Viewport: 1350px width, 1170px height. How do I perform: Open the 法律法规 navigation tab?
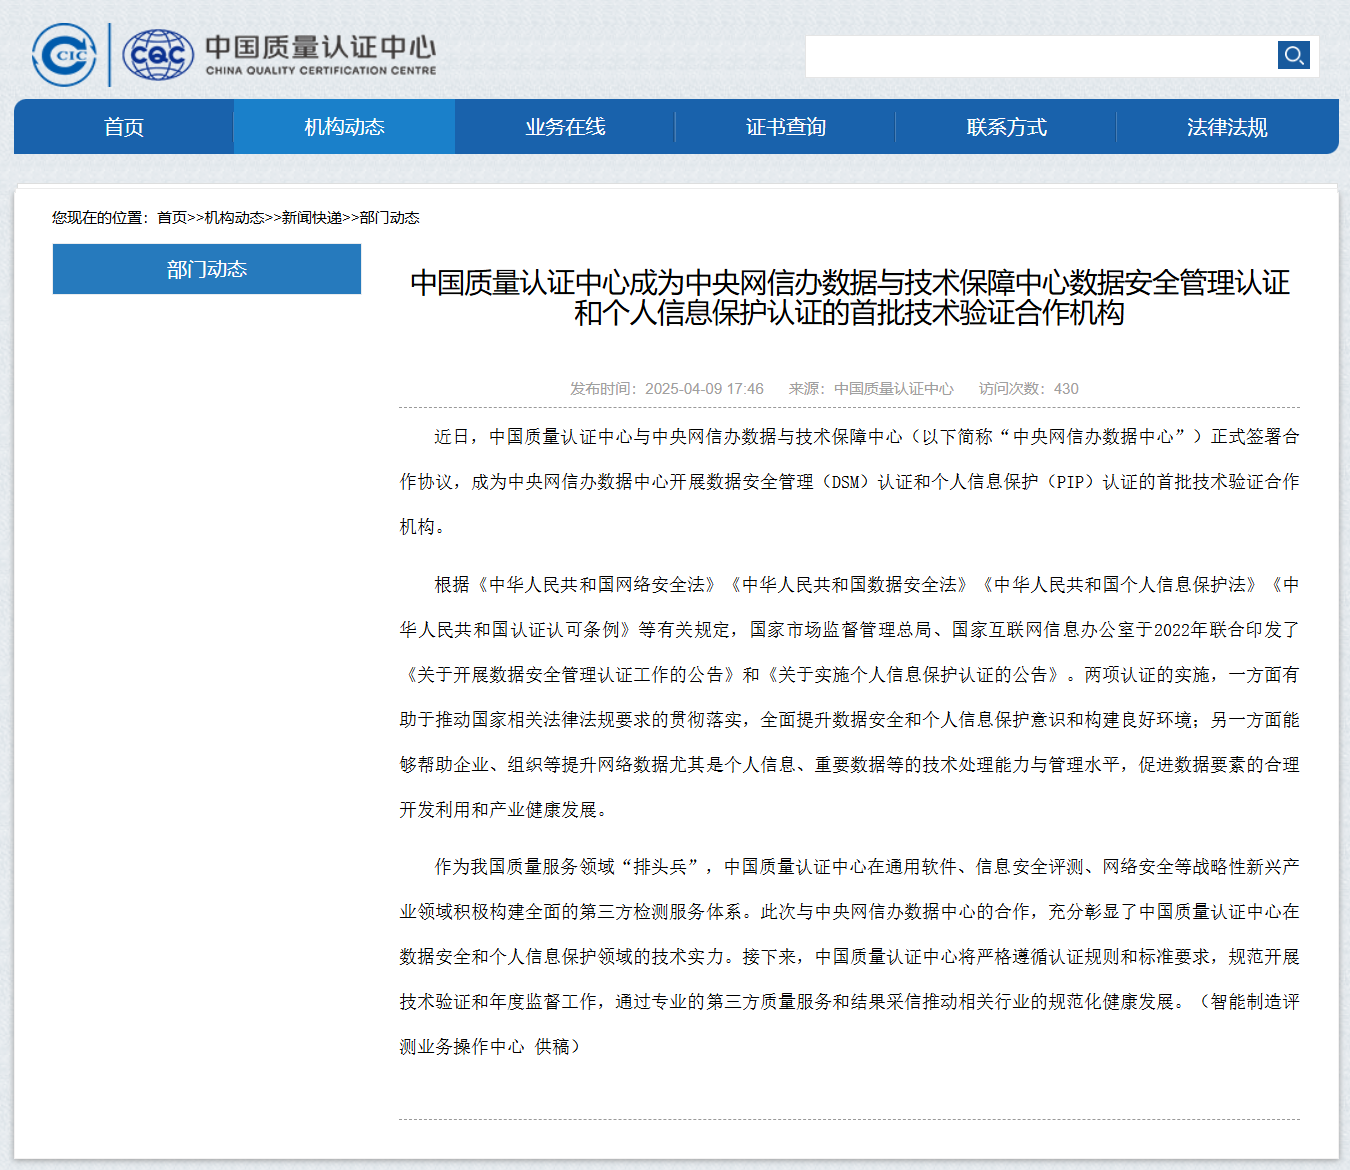pyautogui.click(x=1227, y=127)
